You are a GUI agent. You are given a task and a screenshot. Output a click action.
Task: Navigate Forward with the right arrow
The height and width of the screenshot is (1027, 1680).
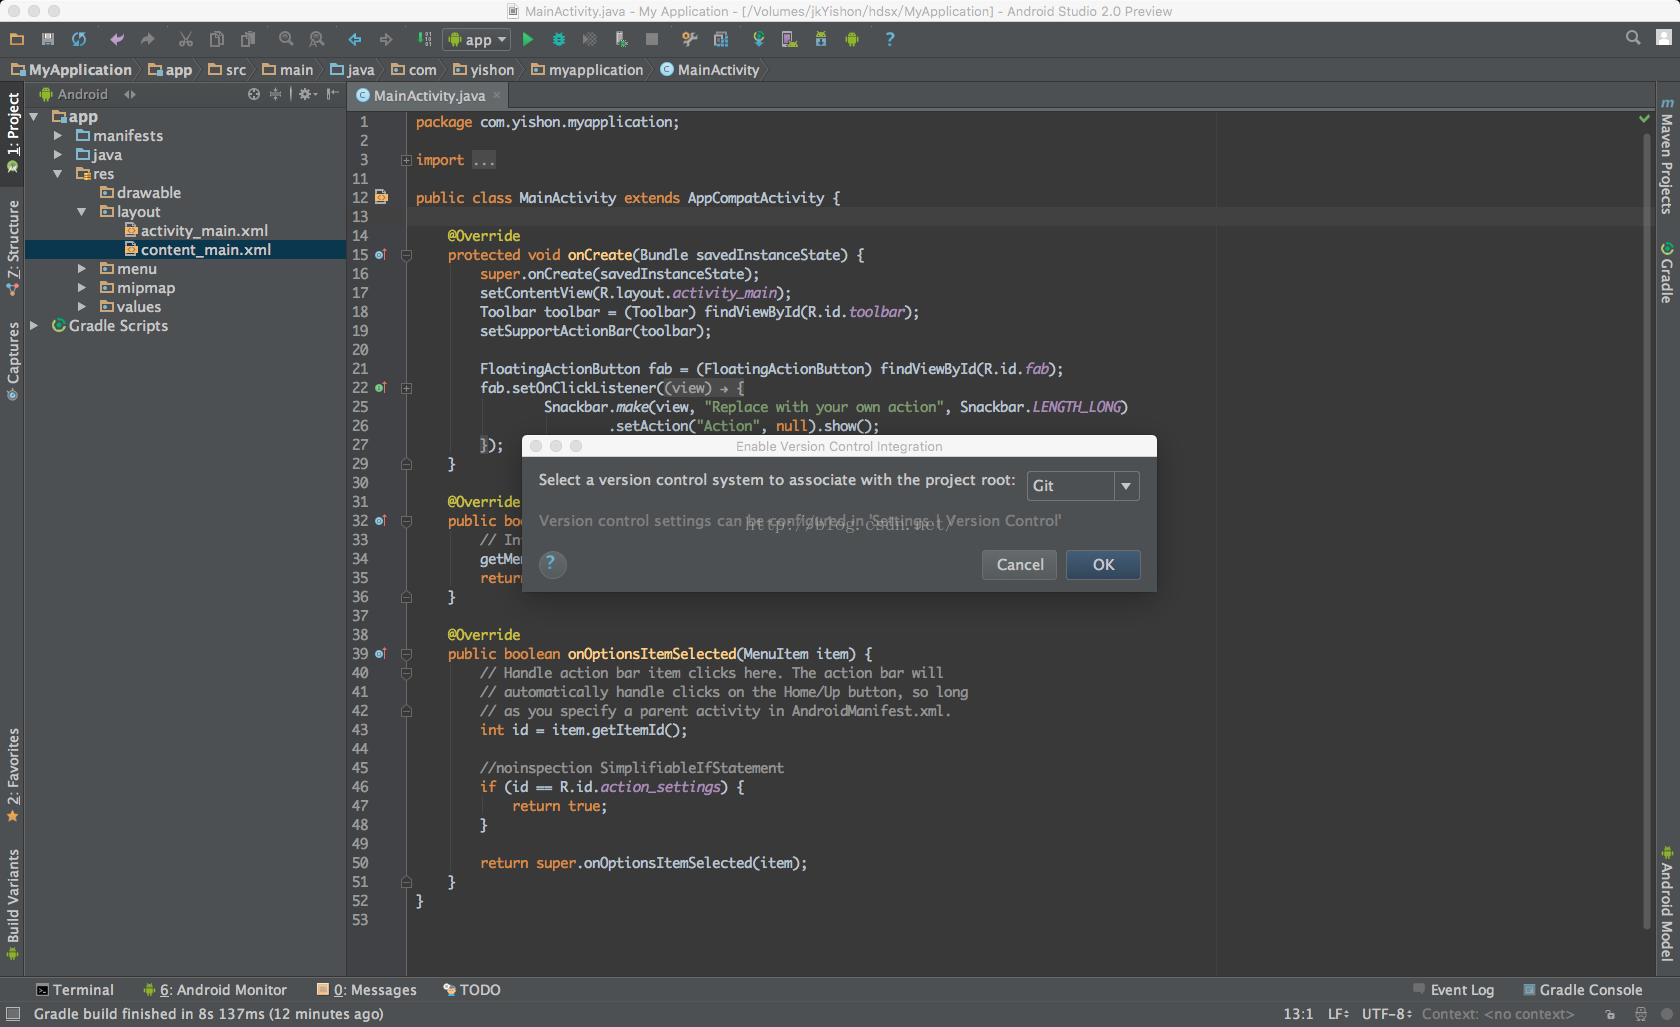click(386, 39)
